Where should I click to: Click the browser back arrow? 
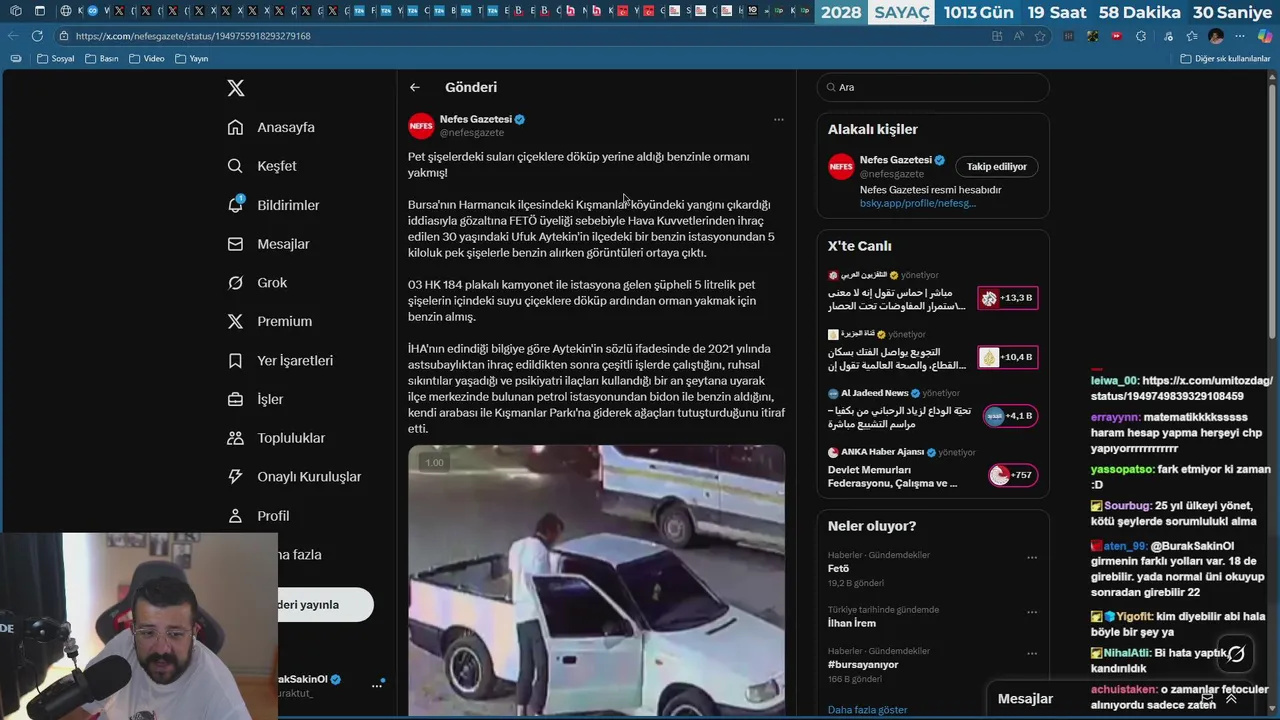13,36
